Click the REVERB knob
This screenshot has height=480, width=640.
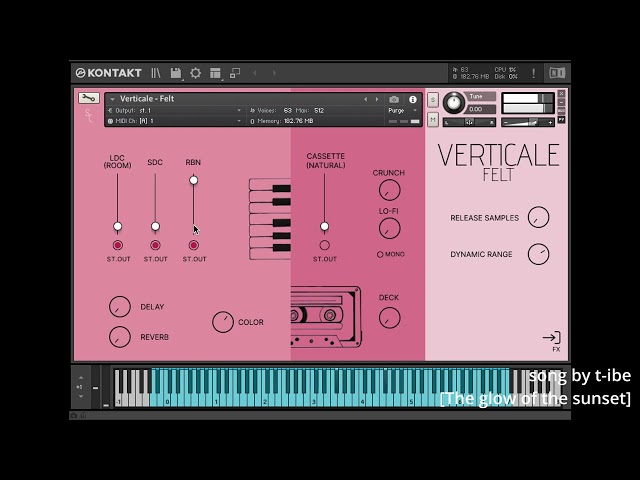point(120,337)
